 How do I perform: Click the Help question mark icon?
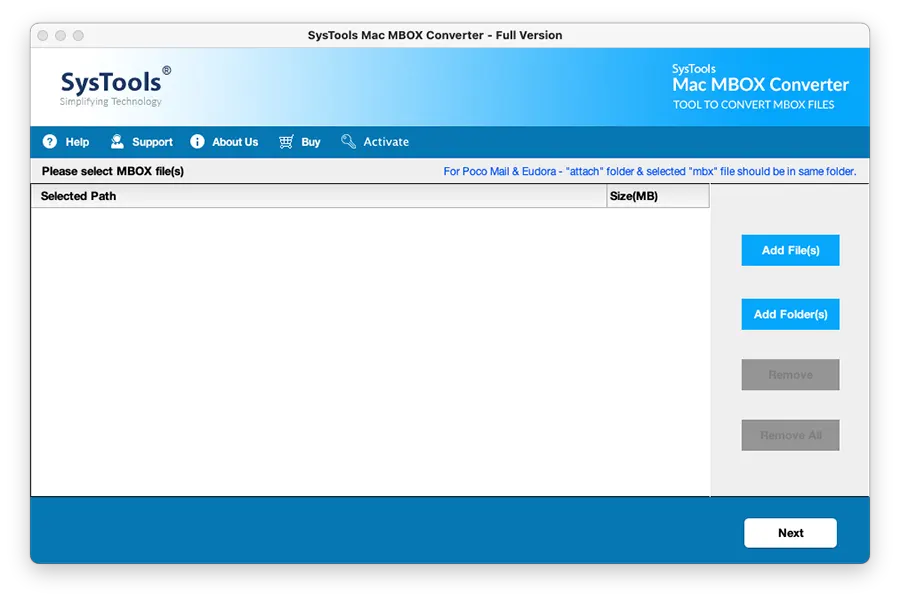(48, 142)
